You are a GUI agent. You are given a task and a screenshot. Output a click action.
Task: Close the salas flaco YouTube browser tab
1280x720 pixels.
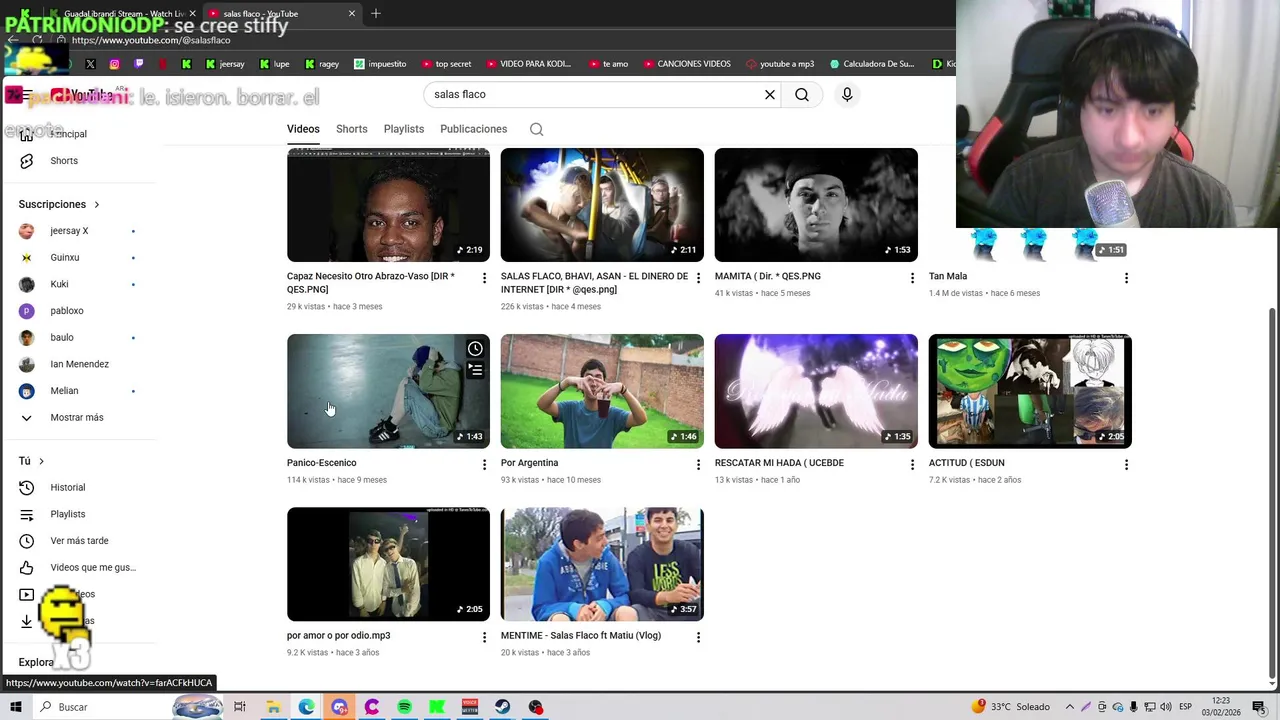(352, 13)
